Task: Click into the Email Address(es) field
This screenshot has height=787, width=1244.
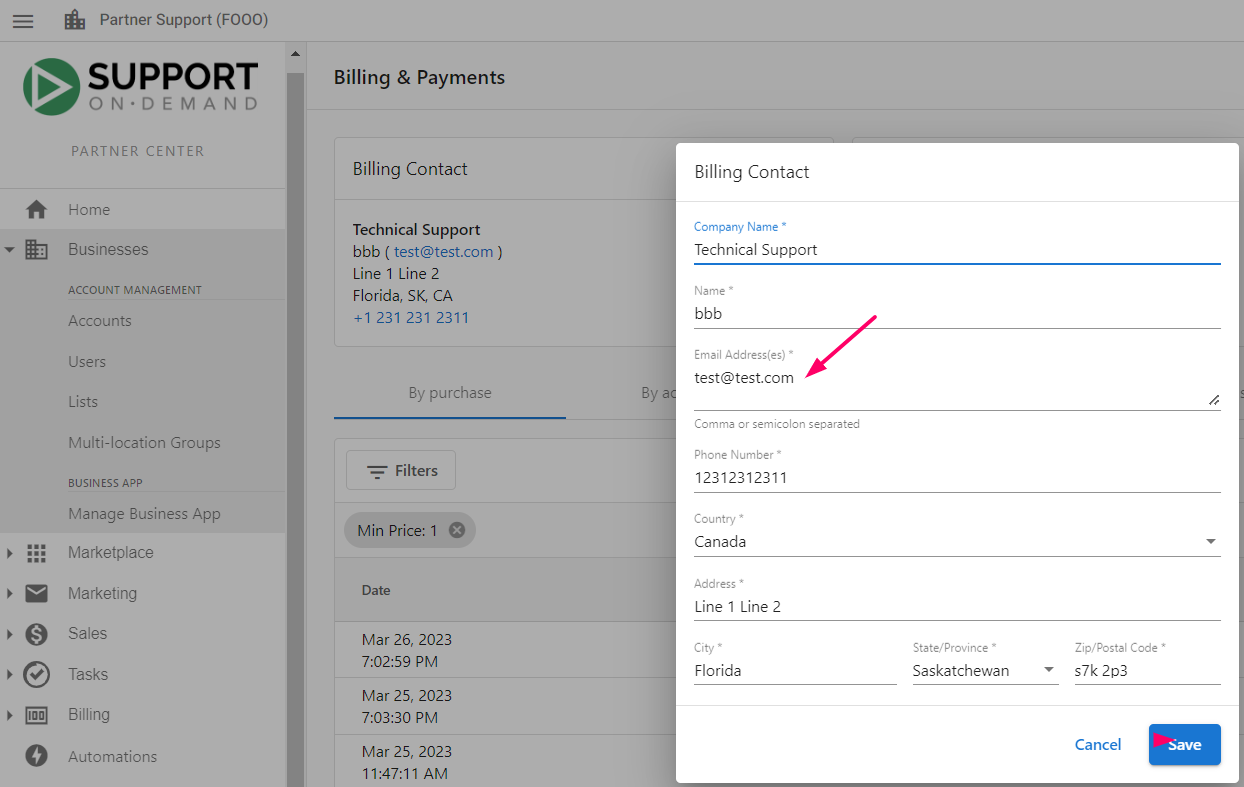Action: click(x=957, y=387)
